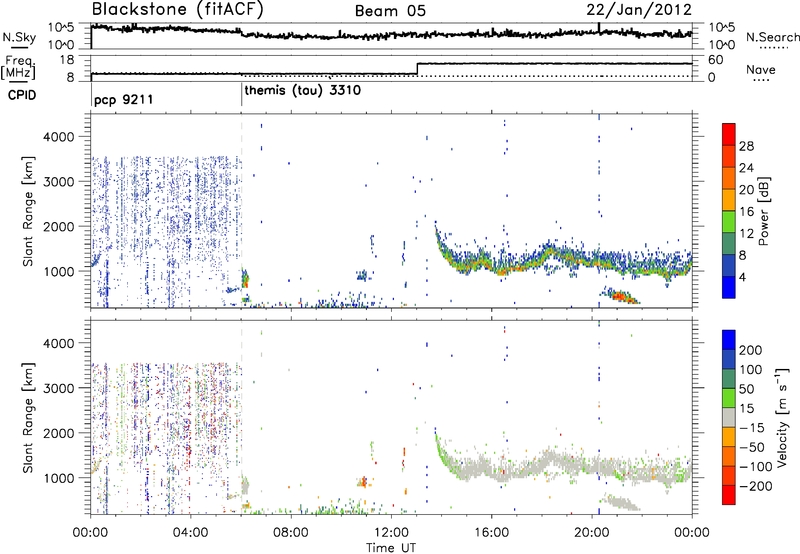800x554 pixels.
Task: Click the '12:00' time tick label
Action: tap(391, 533)
